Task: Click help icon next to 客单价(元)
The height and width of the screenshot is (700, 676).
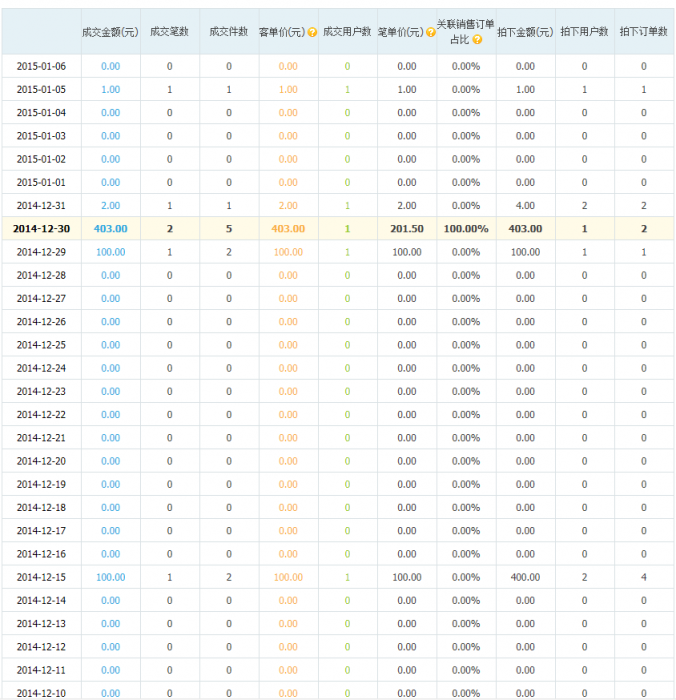Action: point(312,32)
